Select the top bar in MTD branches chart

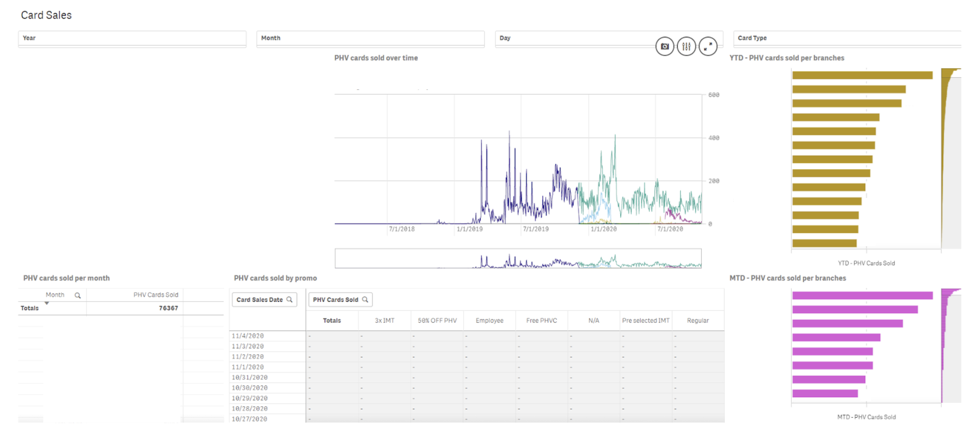click(861, 295)
